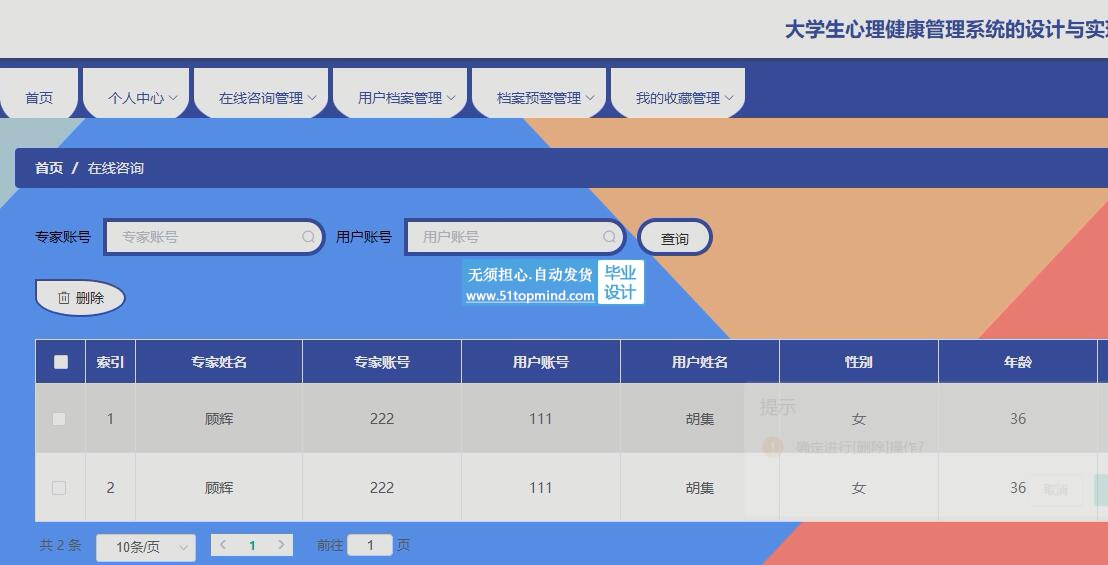This screenshot has width=1108, height=565.
Task: Click the search icon in 用户账号 field
Action: [x=609, y=237]
